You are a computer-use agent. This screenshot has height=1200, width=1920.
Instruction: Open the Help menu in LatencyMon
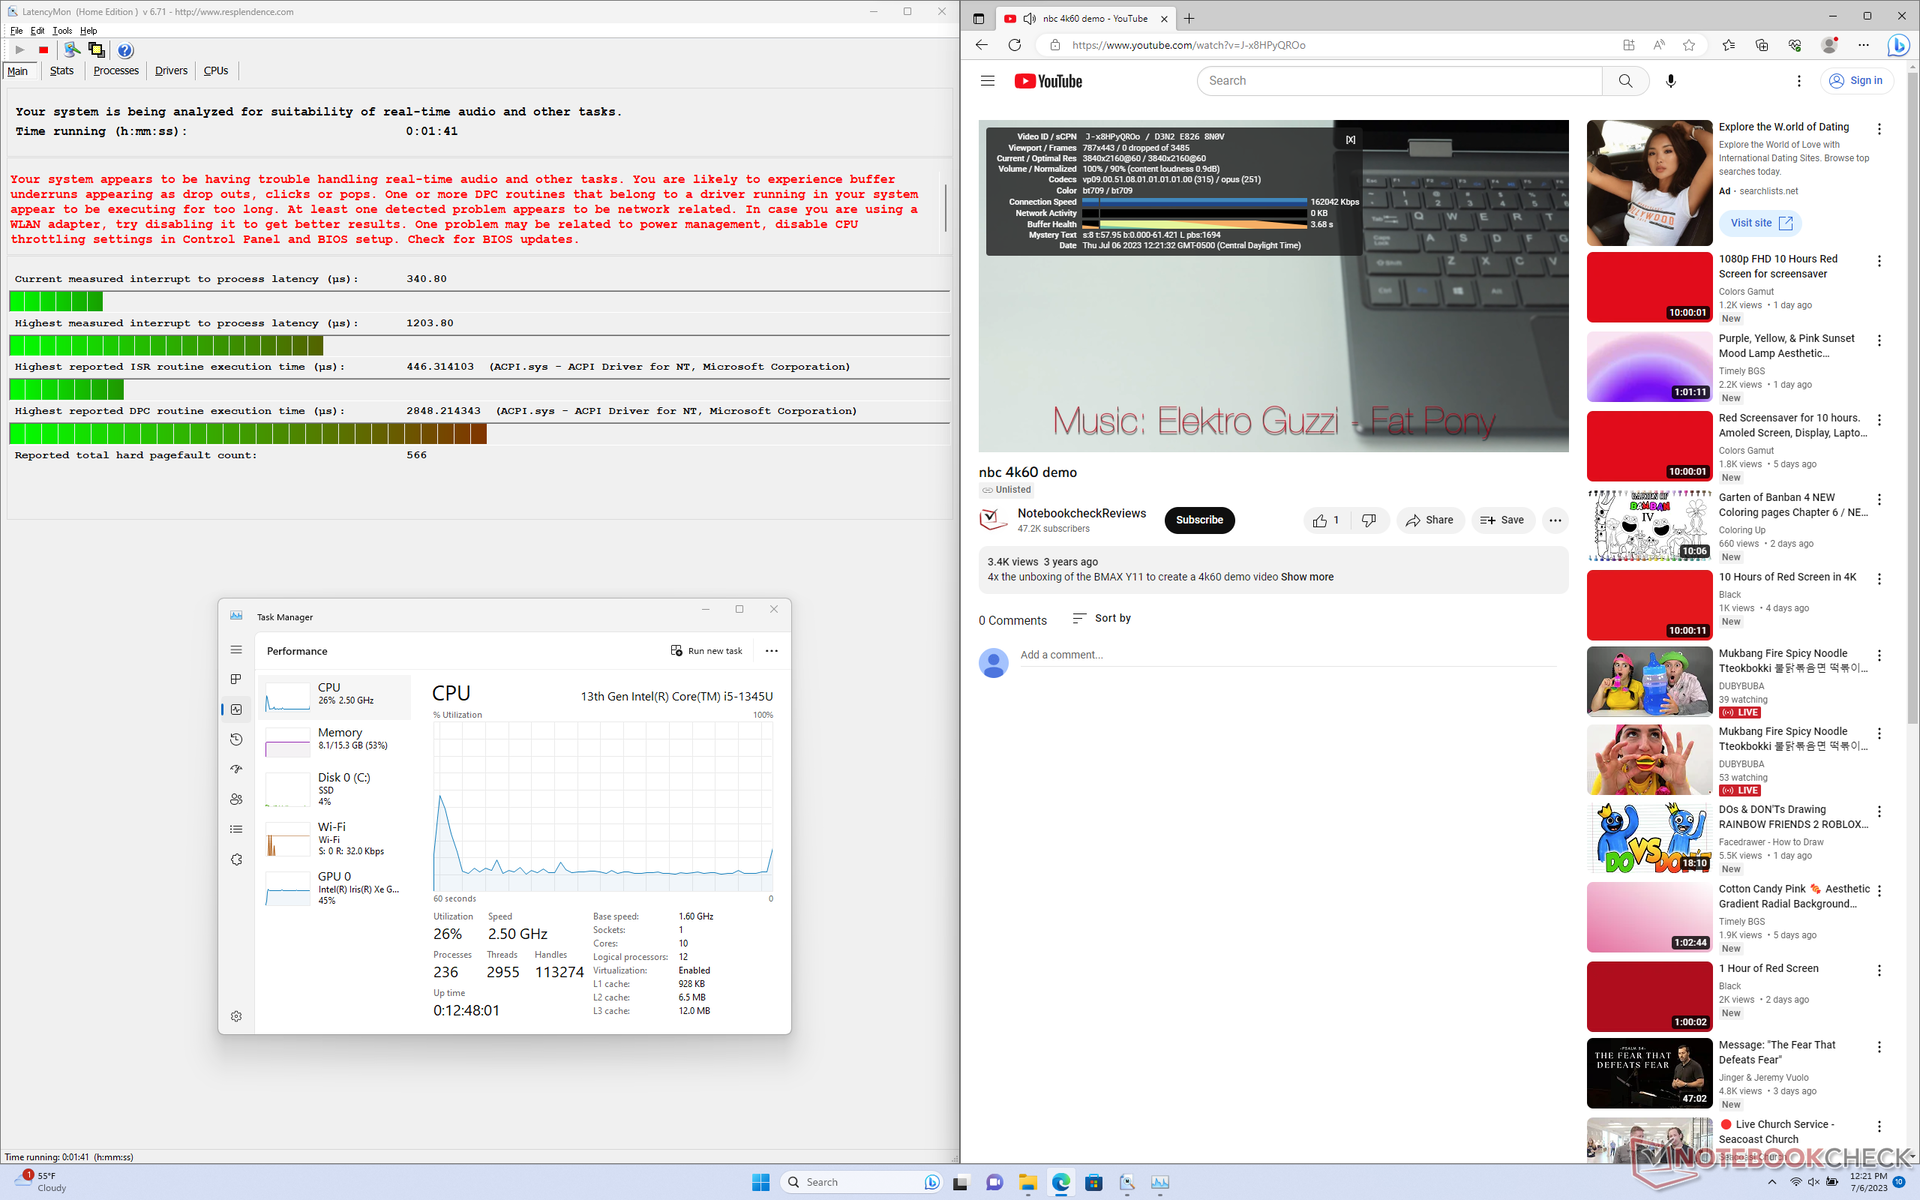click(x=88, y=31)
